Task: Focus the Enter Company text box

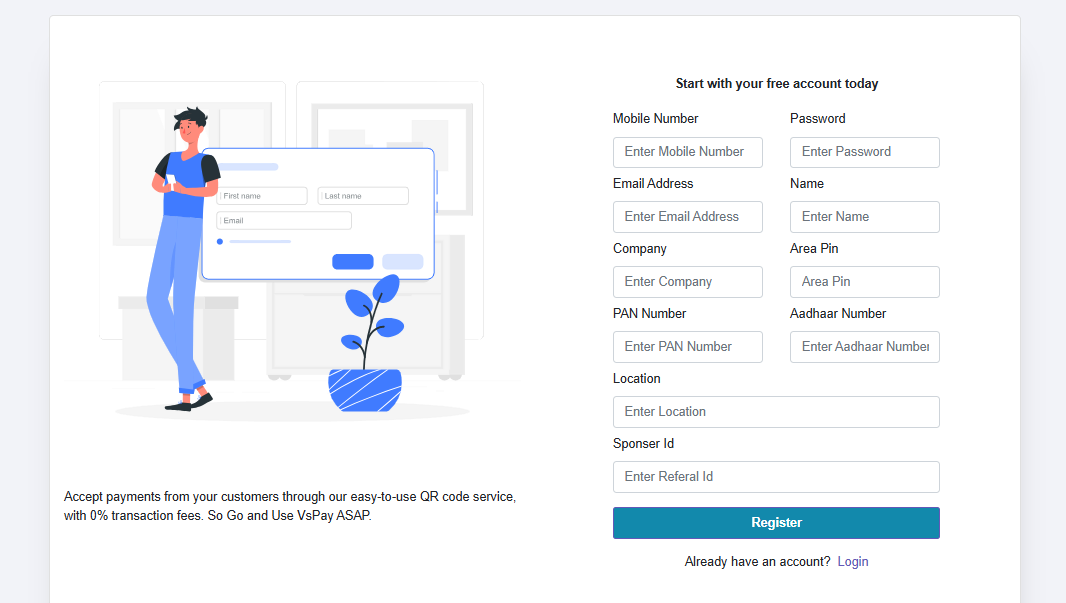Action: [687, 282]
